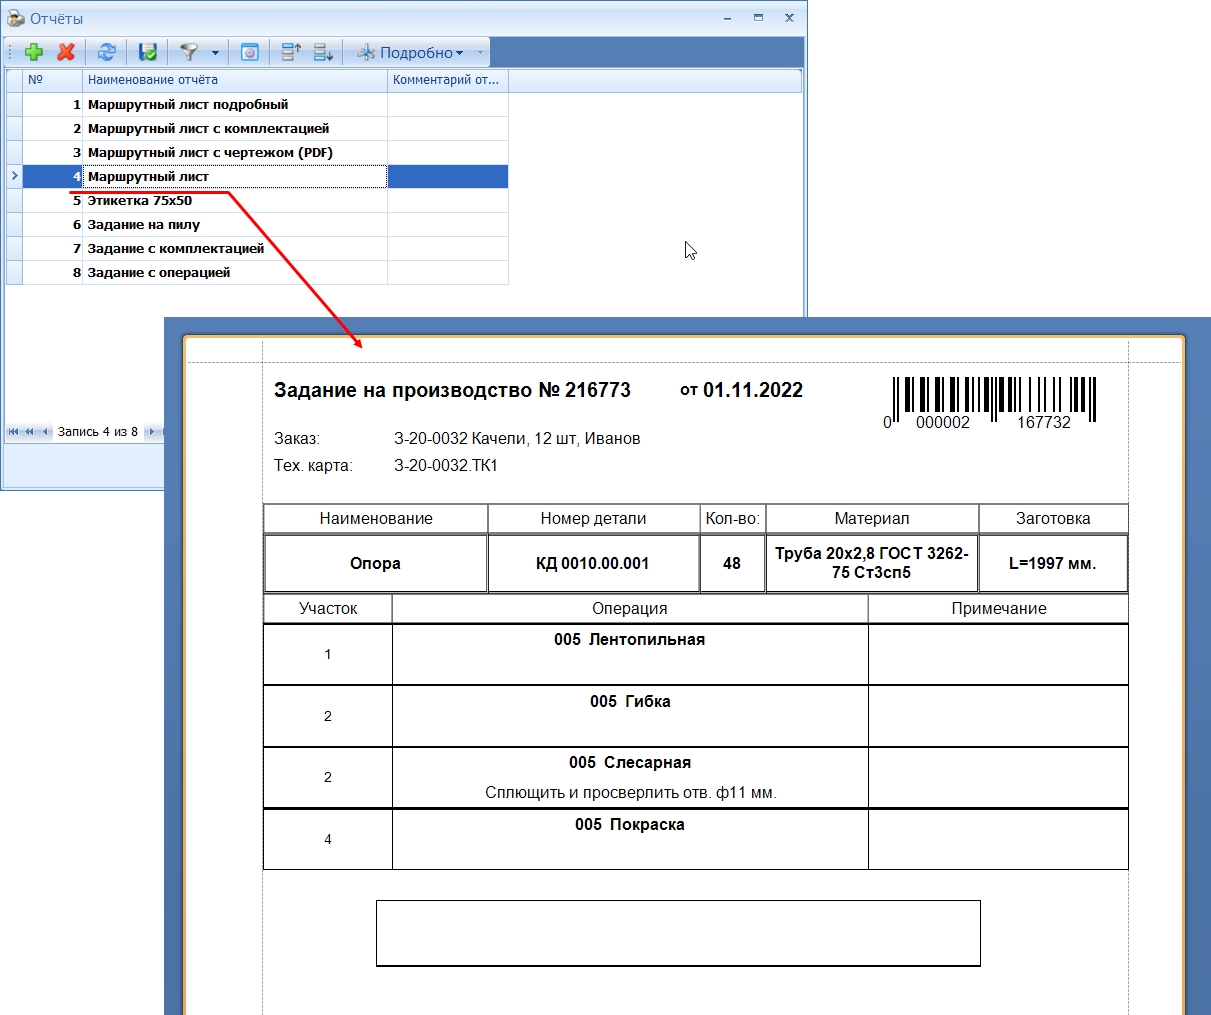1211x1015 pixels.
Task: Delete report using the red X icon
Action: coord(66,52)
